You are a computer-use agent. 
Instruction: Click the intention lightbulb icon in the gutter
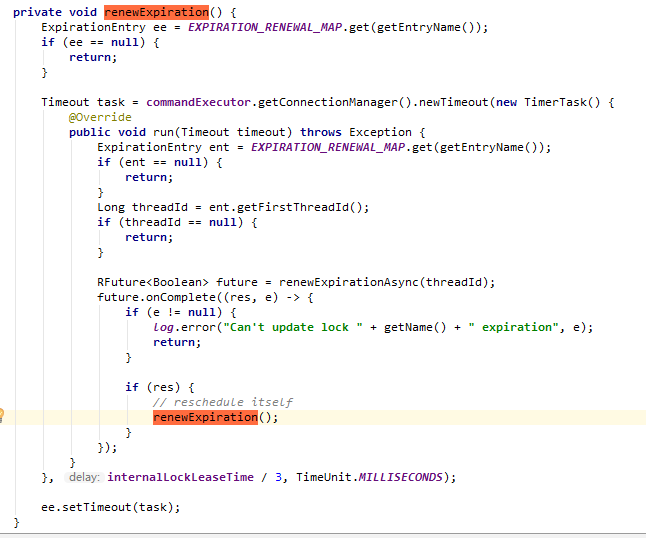[1, 415]
